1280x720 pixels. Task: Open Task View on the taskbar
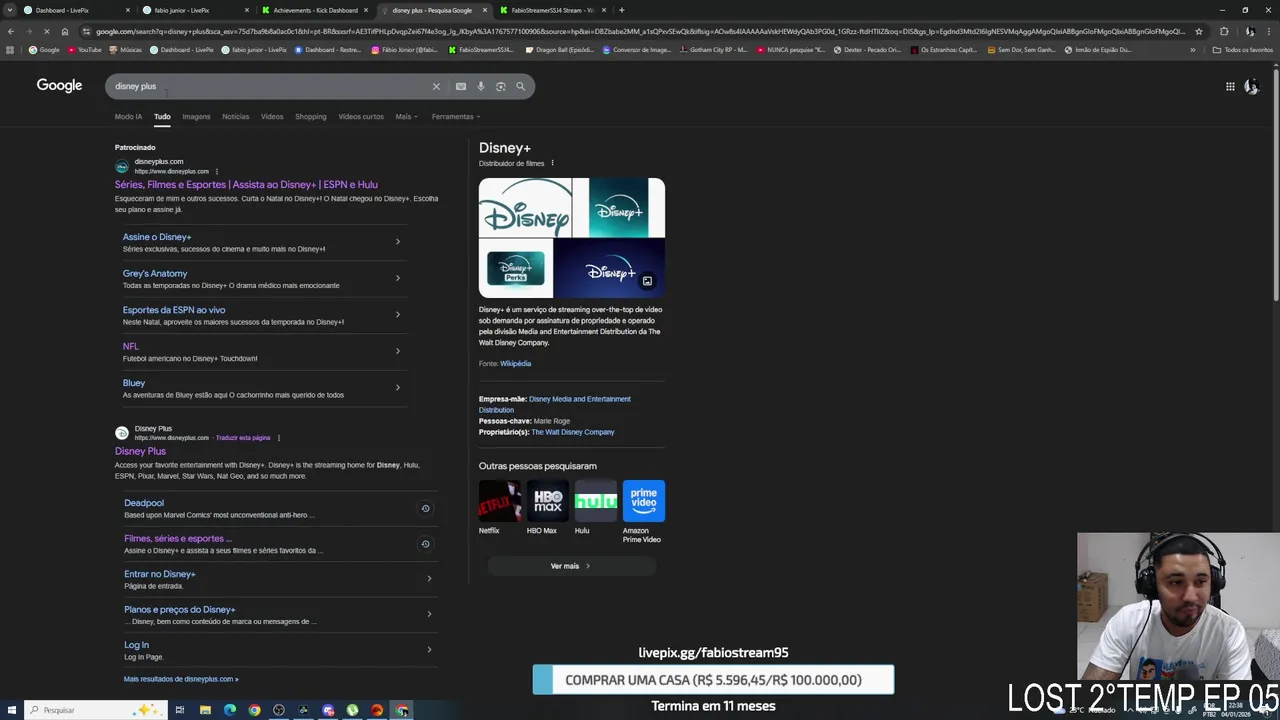point(180,710)
